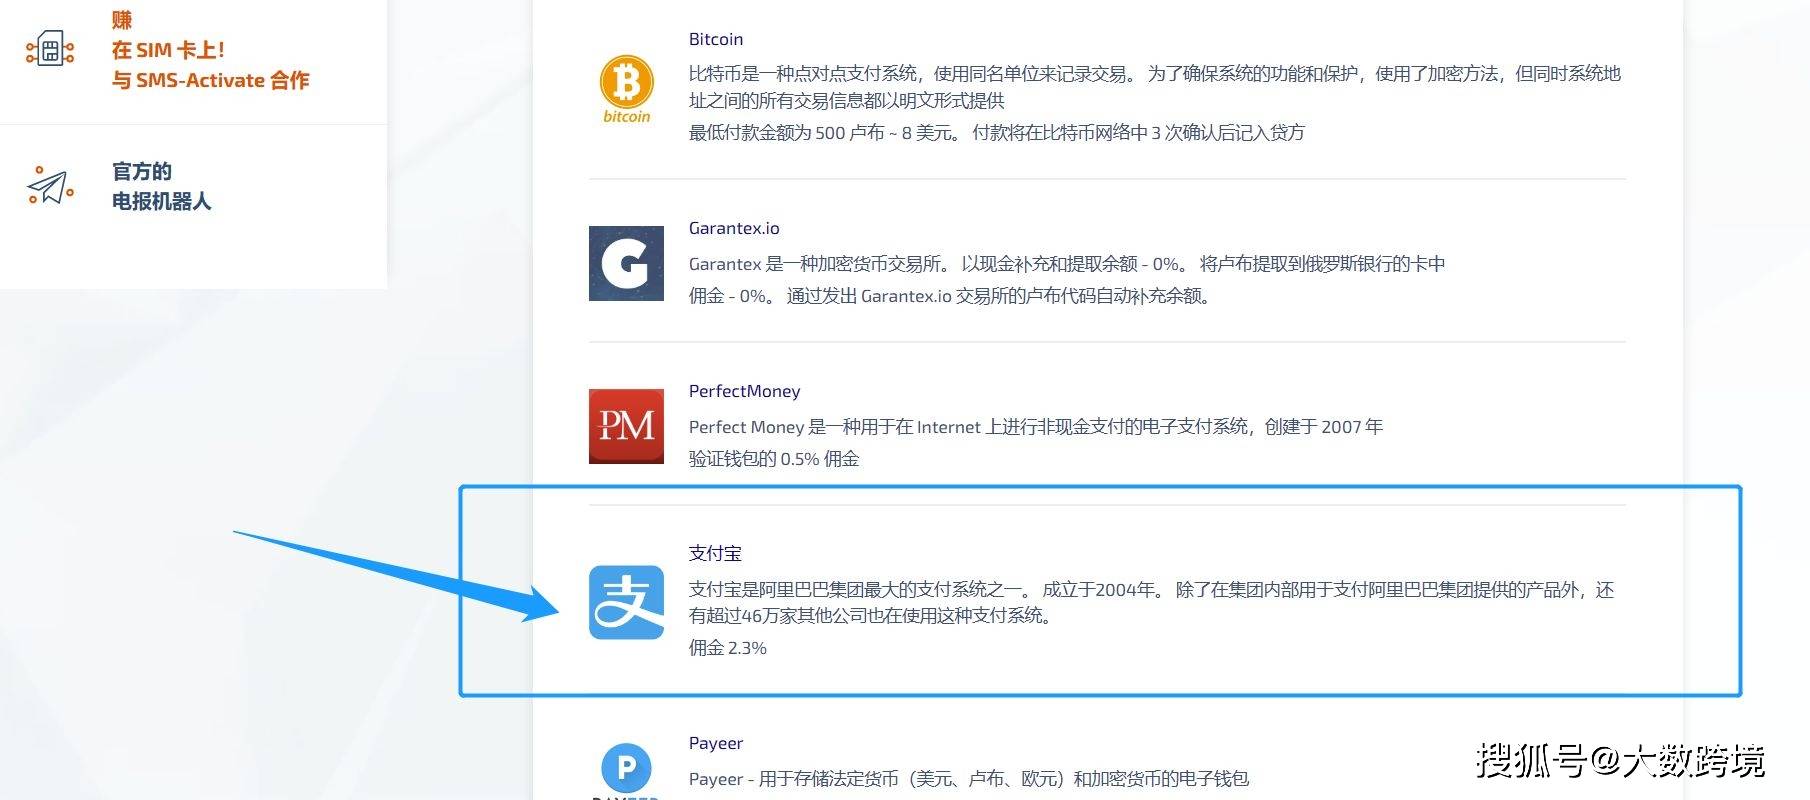
Task: Open the Garantex.io payment option title
Action: click(x=734, y=228)
